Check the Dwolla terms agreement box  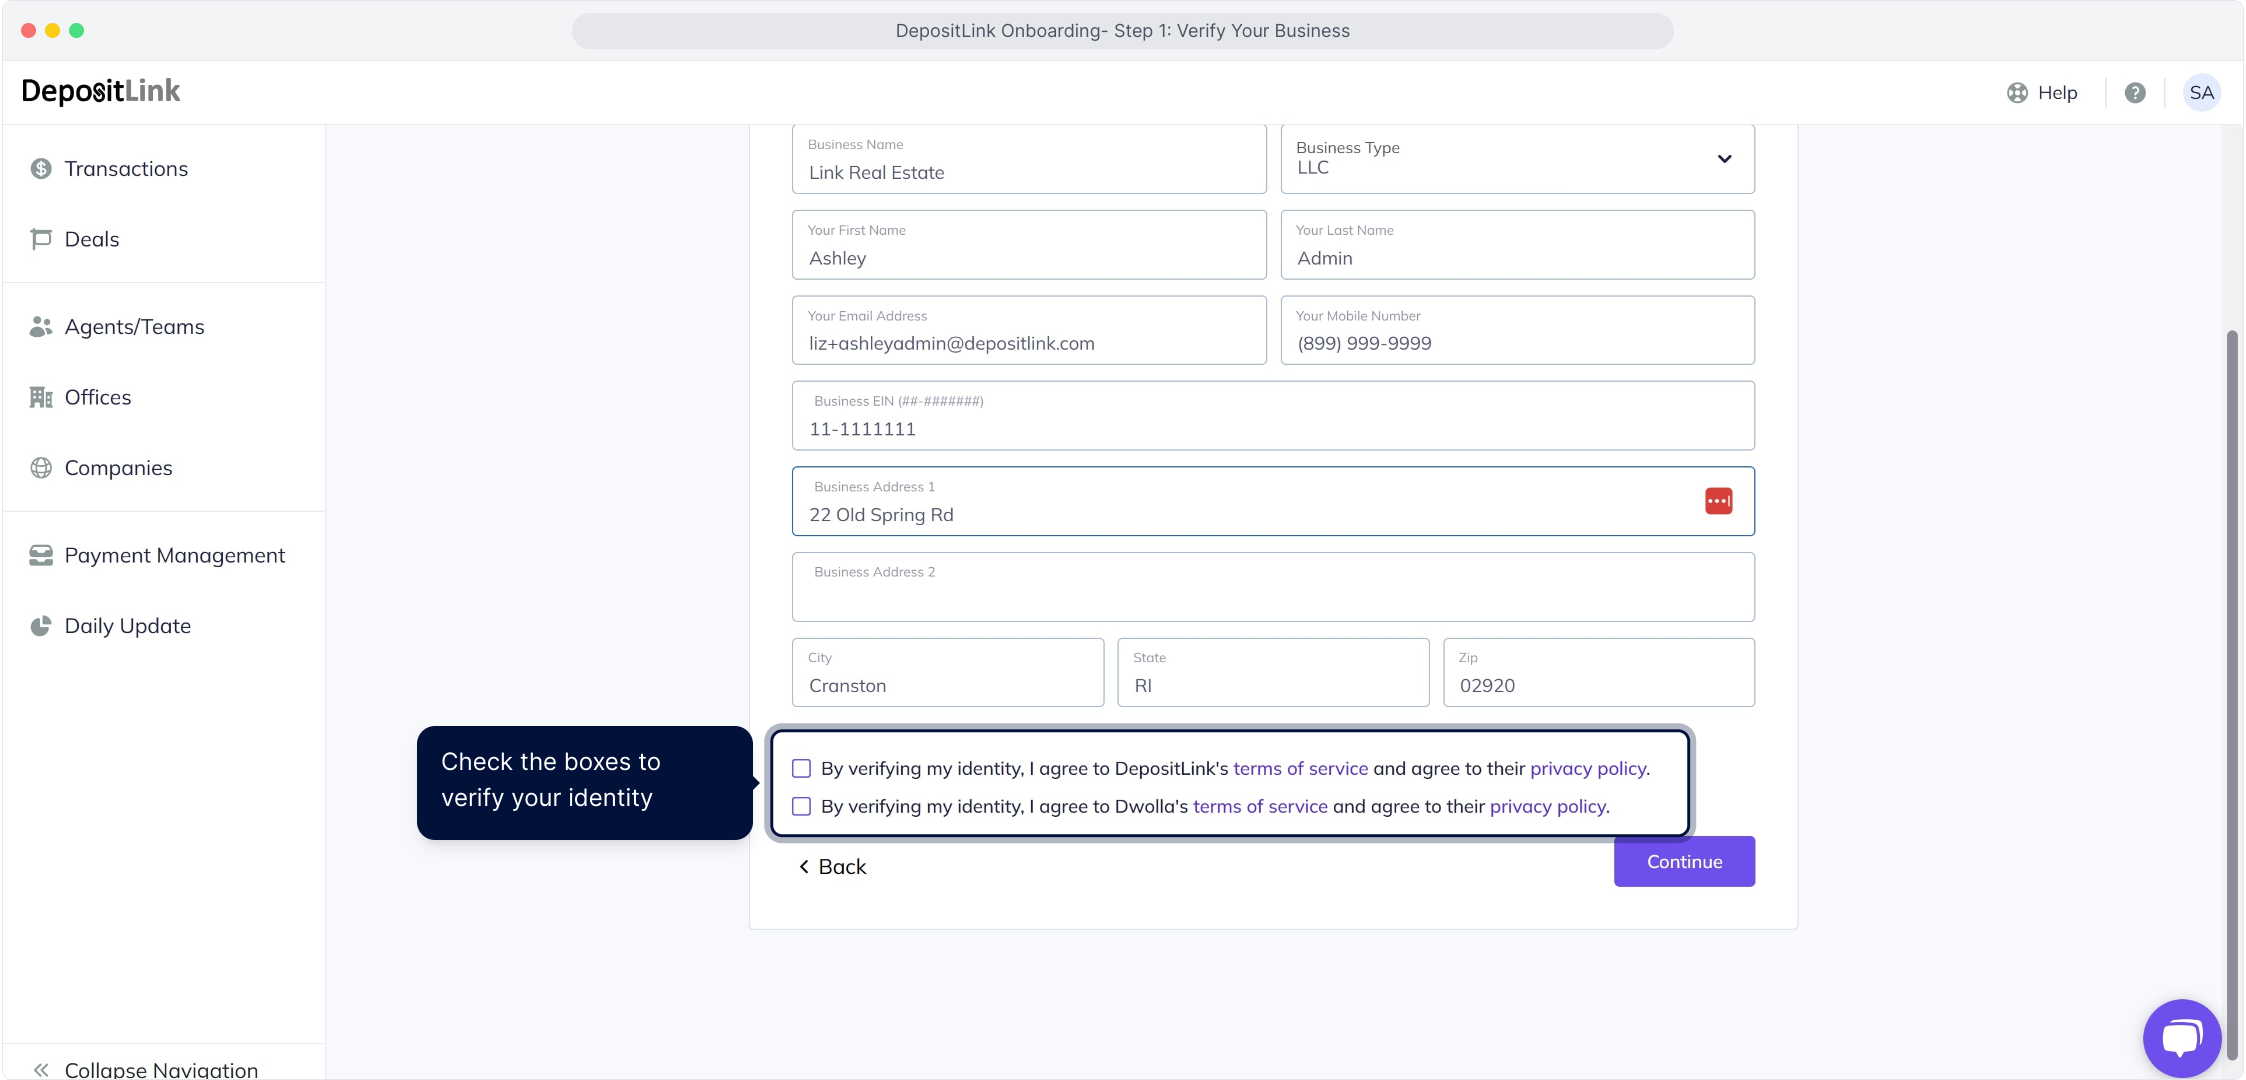click(801, 807)
